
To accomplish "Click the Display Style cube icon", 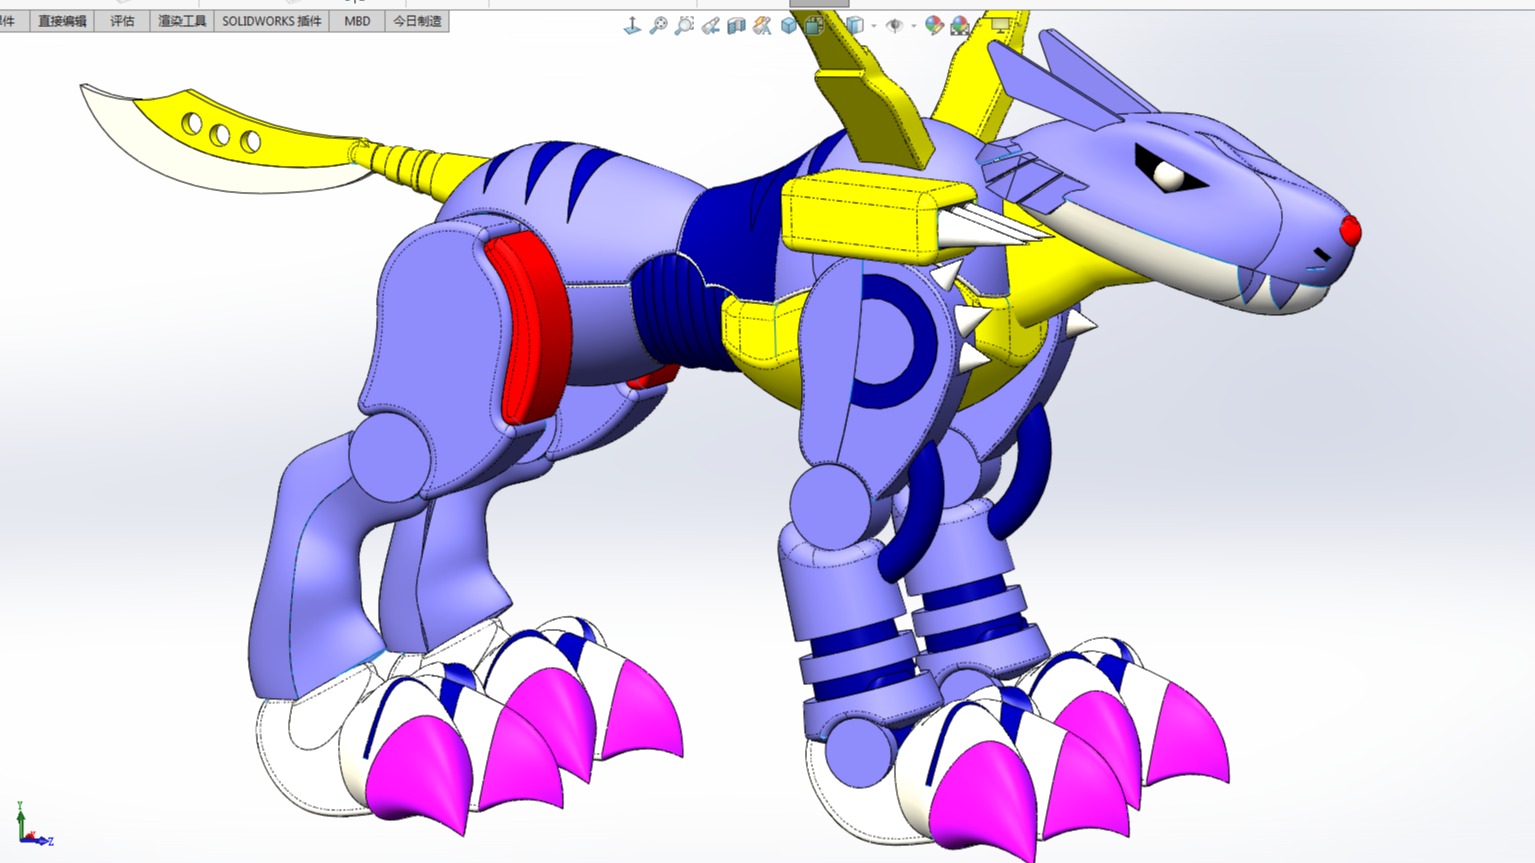I will [855, 26].
